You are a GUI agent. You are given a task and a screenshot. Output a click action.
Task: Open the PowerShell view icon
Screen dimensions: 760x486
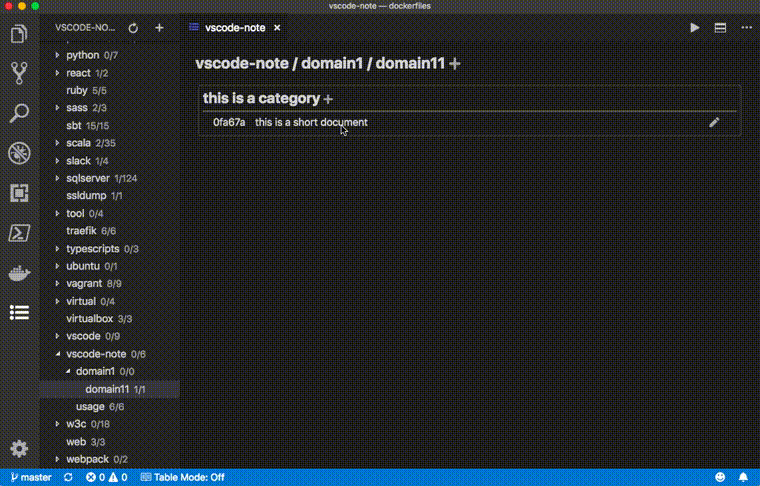(x=19, y=233)
